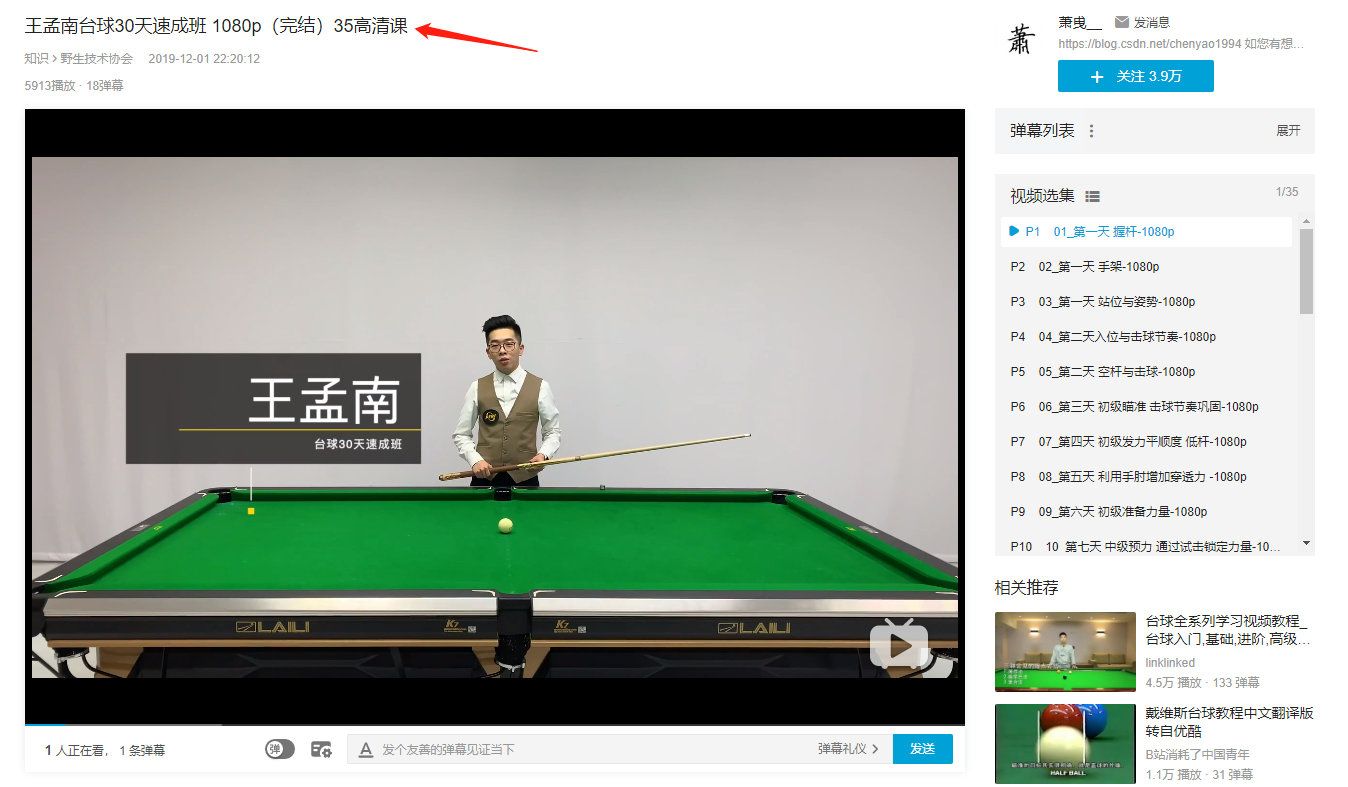This screenshot has width=1348, height=787.
Task: Open recommended uploader linklinked
Action: (1170, 663)
